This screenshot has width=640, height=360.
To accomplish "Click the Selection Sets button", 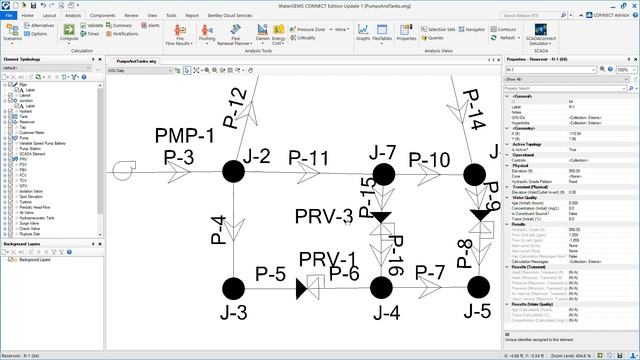I will (438, 29).
